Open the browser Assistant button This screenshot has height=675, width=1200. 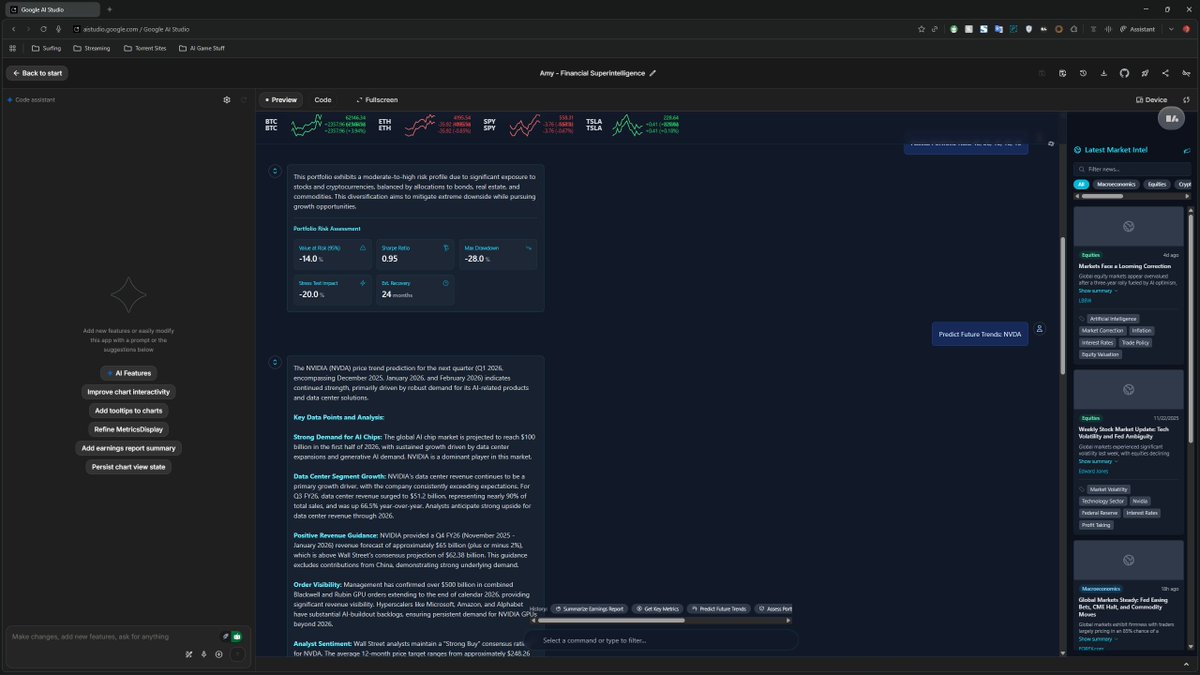coord(1137,29)
